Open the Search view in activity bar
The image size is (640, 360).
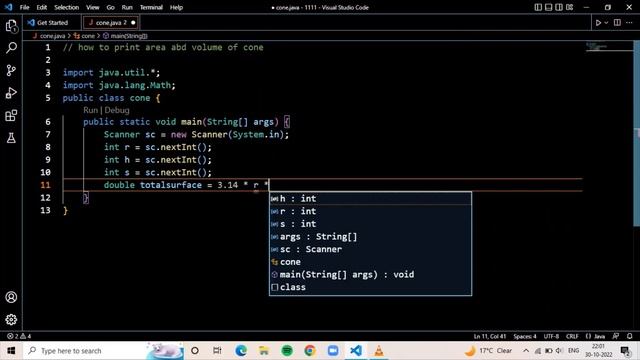pos(11,48)
